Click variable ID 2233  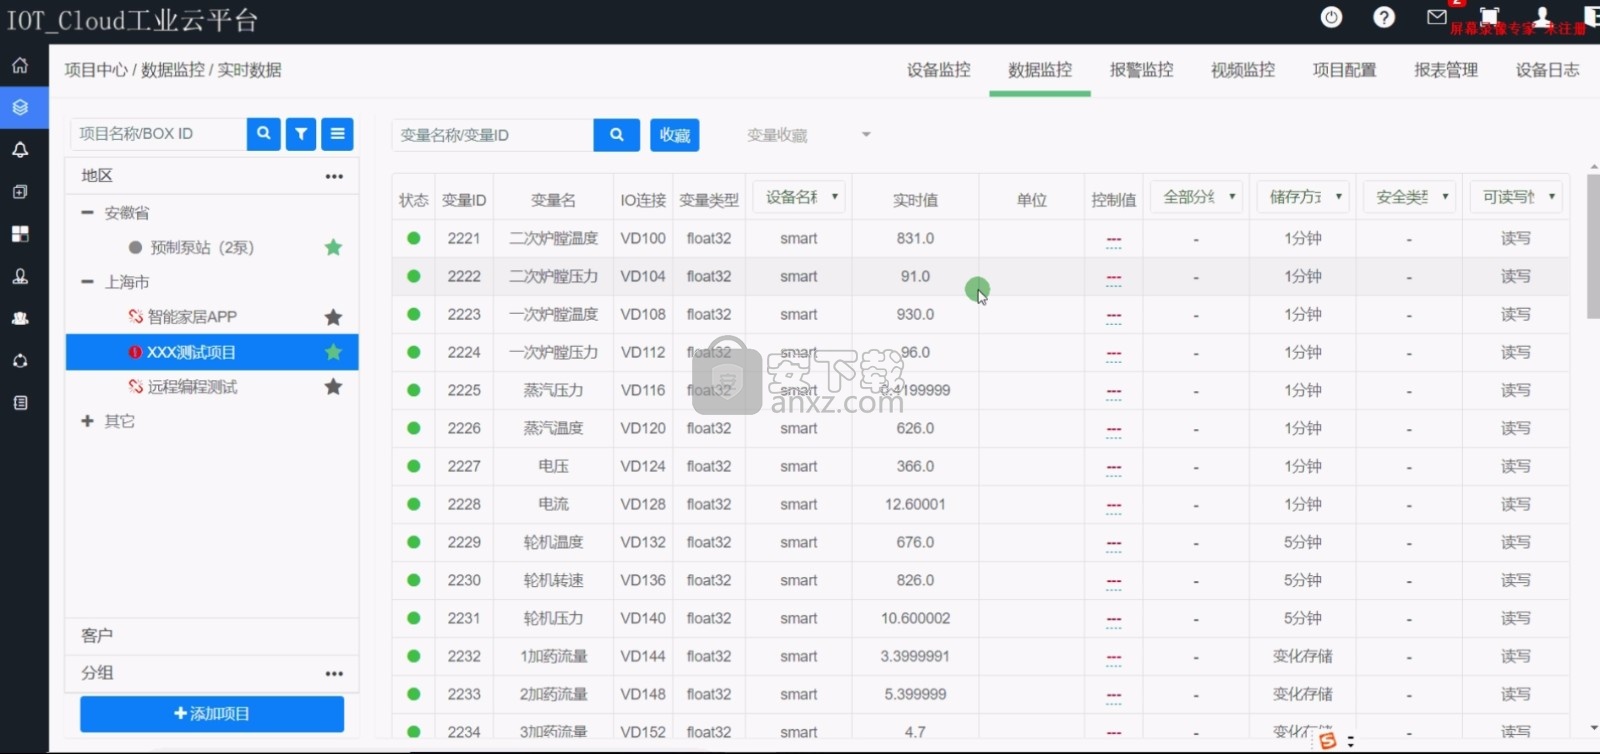pyautogui.click(x=464, y=694)
